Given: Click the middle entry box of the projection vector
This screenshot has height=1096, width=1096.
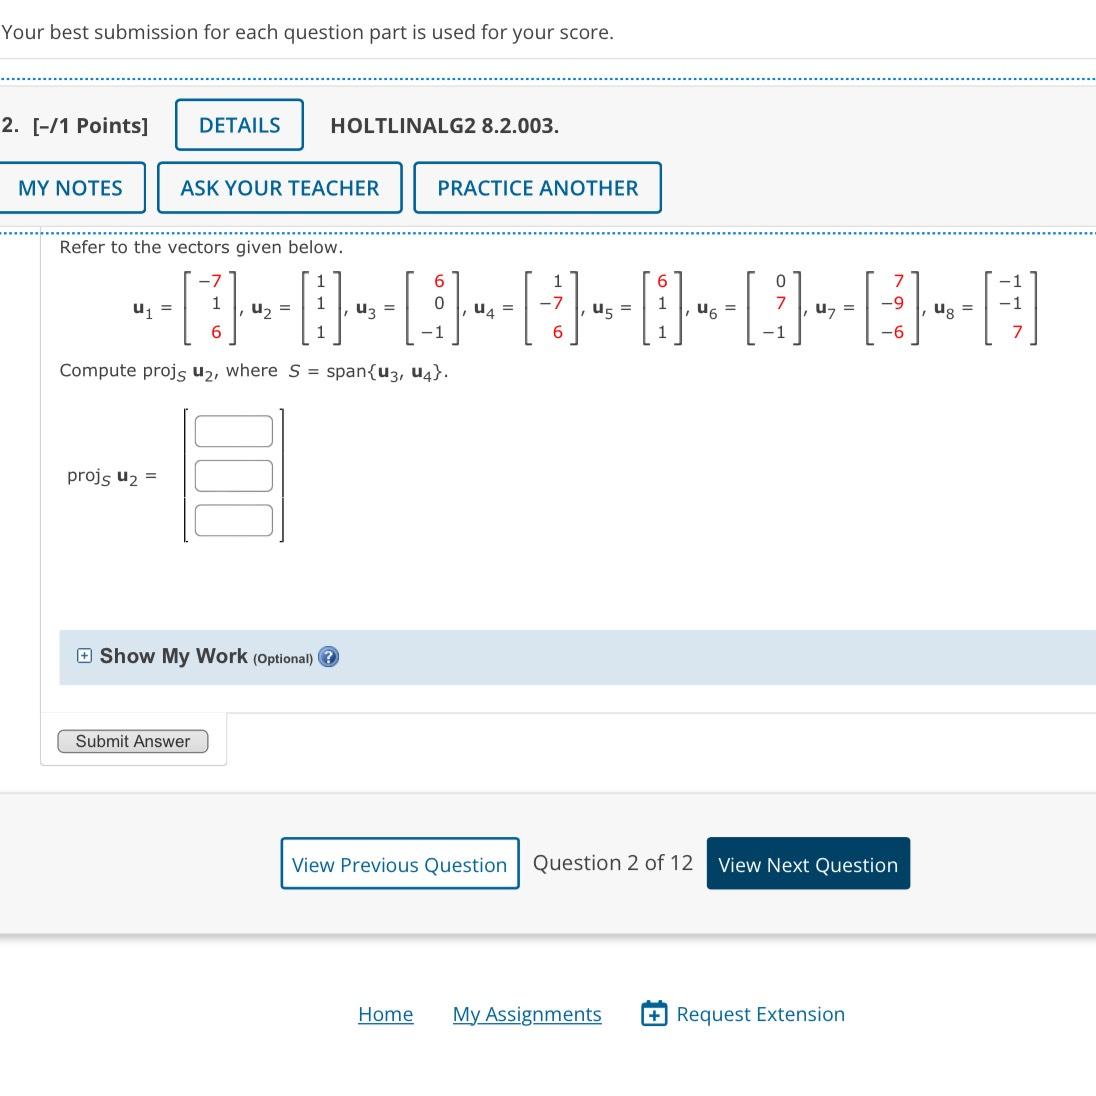Looking at the screenshot, I should point(233,475).
